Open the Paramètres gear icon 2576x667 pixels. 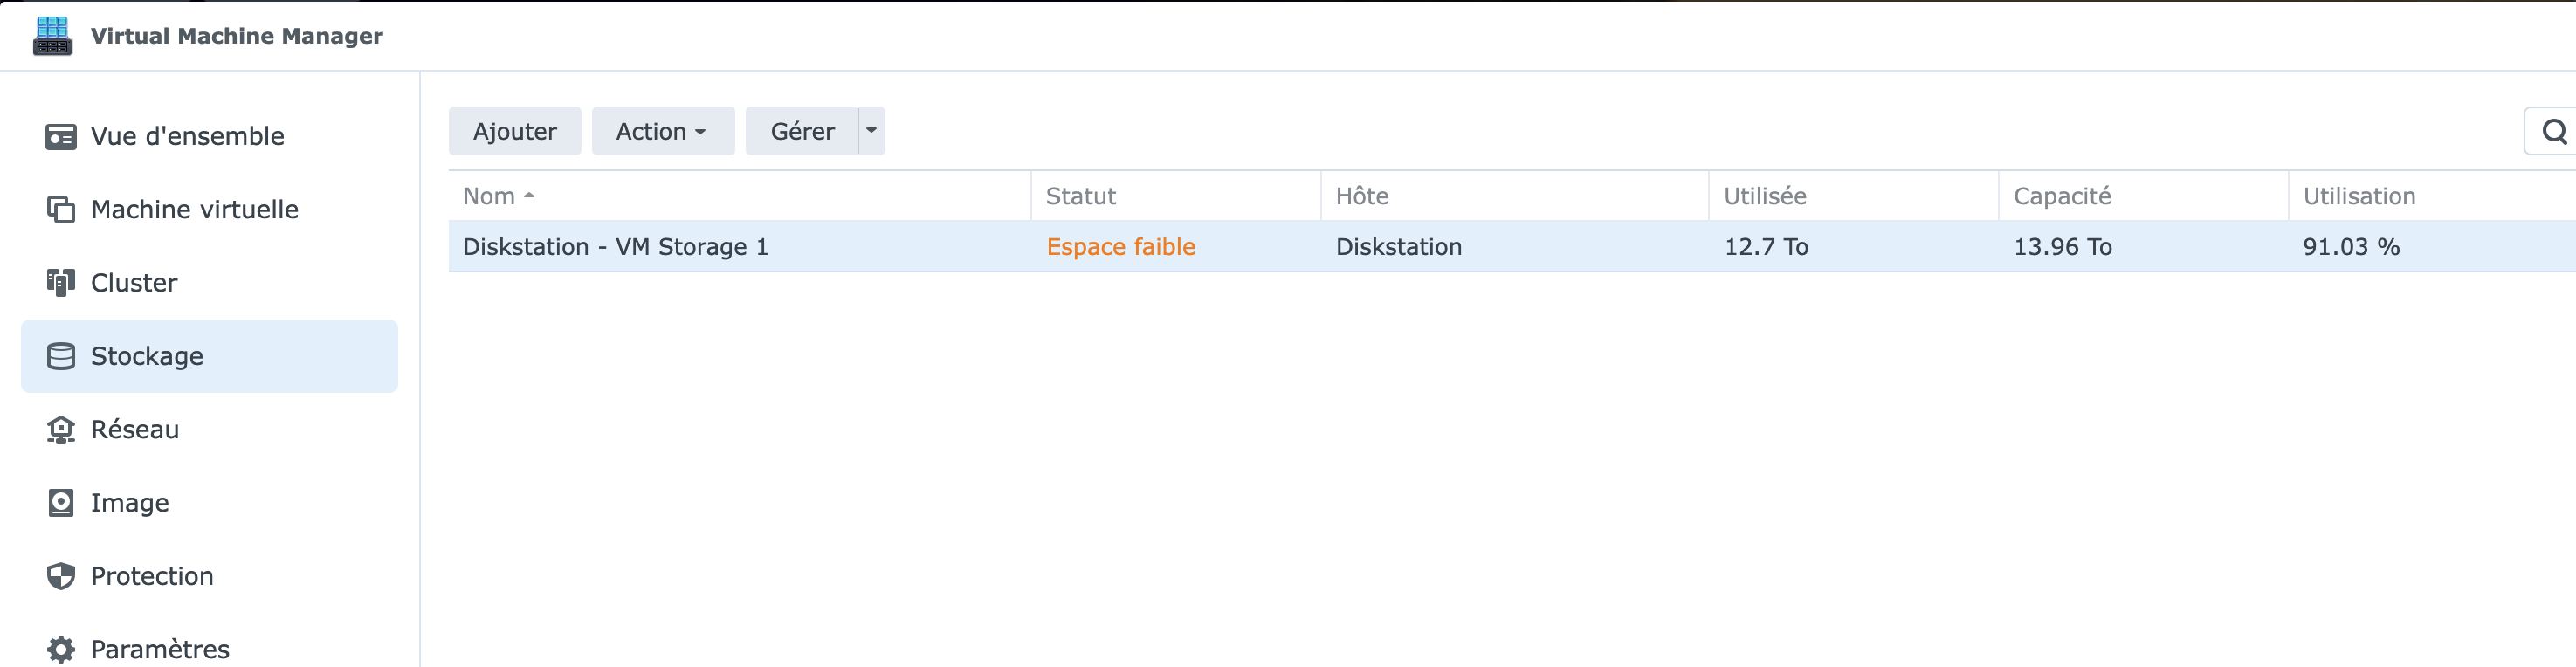(61, 649)
